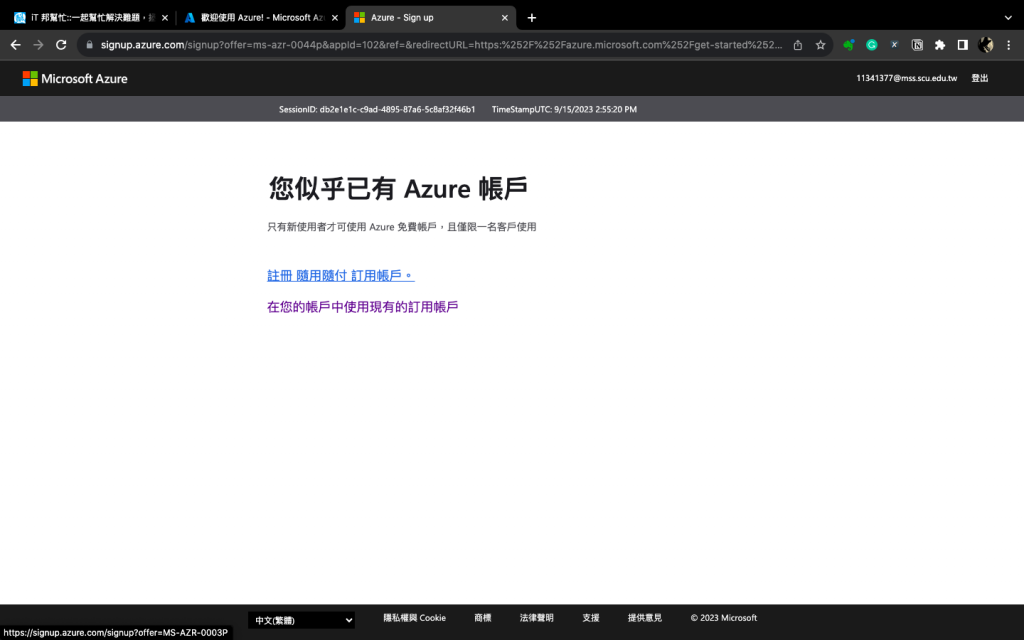Click the TimeStampUTC text in banner
This screenshot has width=1024, height=640.
click(564, 110)
